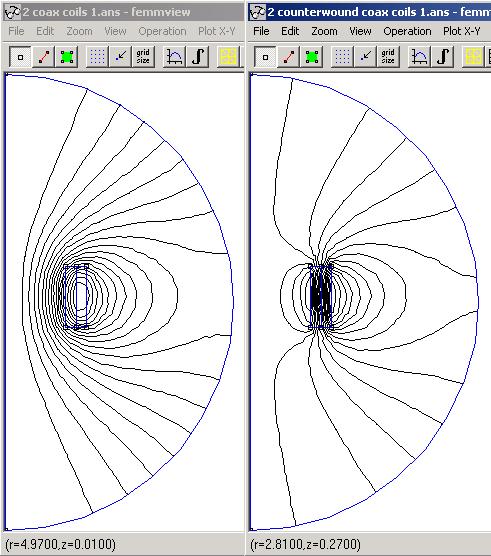Click the X-Y plot icon in left window

coord(174,57)
